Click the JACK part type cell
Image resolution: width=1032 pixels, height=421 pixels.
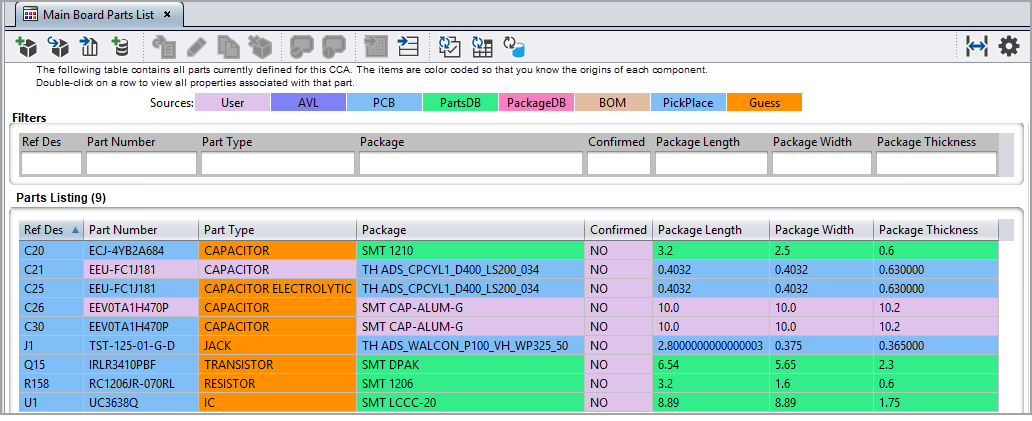pos(277,345)
